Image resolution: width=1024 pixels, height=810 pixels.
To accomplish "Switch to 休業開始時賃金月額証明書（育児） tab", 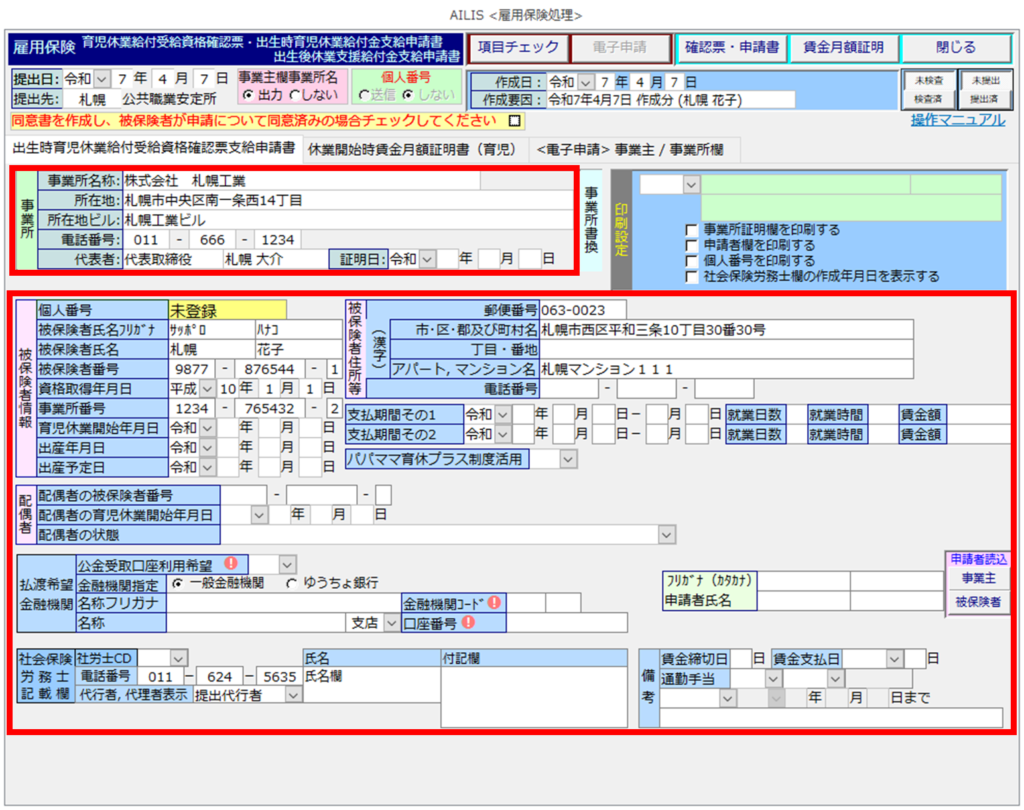I will [x=412, y=149].
